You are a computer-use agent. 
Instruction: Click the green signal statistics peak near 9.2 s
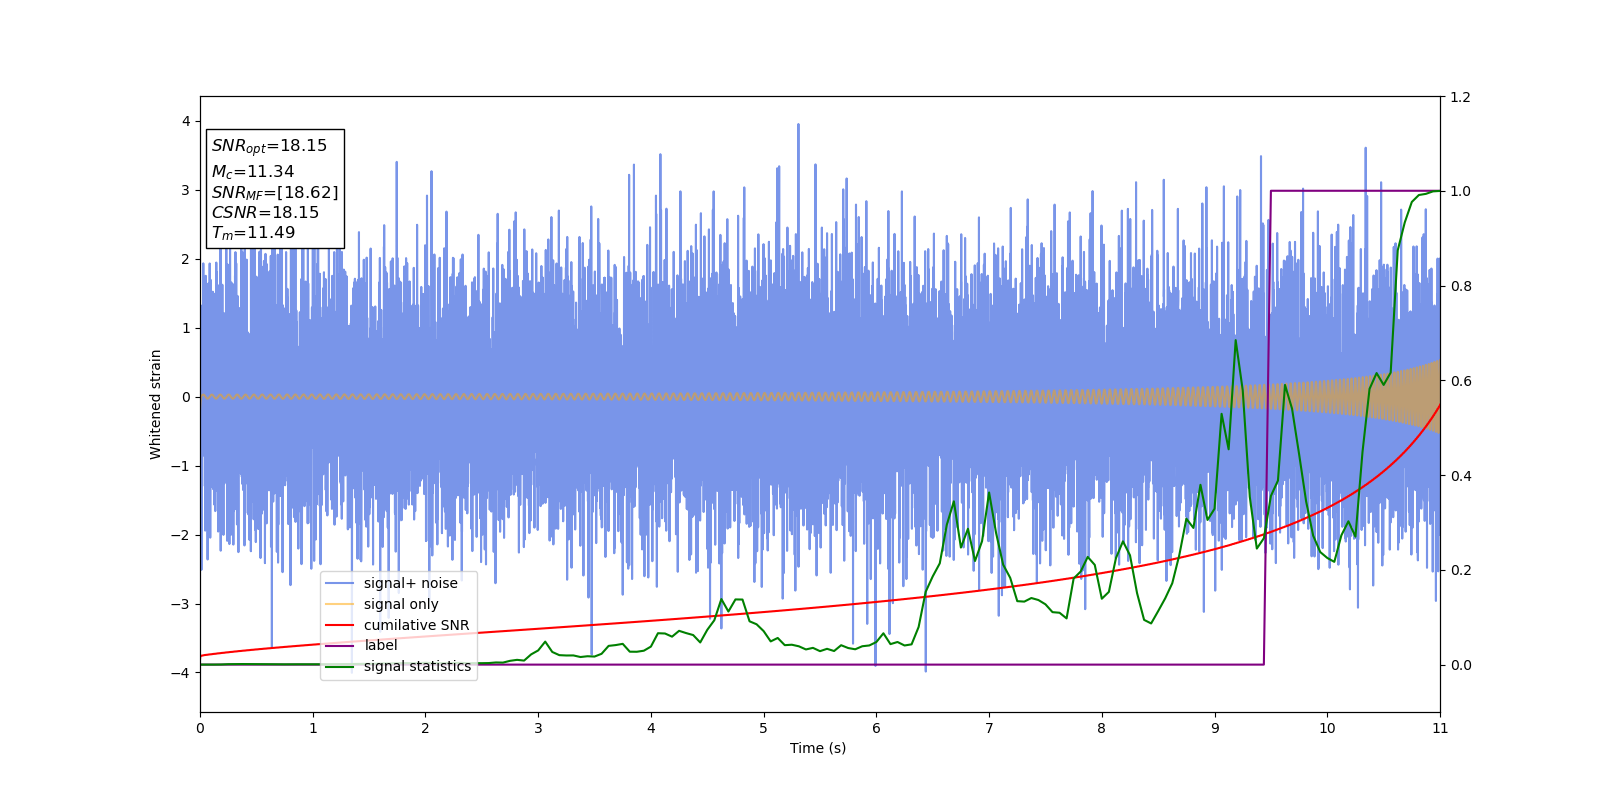pos(1235,340)
